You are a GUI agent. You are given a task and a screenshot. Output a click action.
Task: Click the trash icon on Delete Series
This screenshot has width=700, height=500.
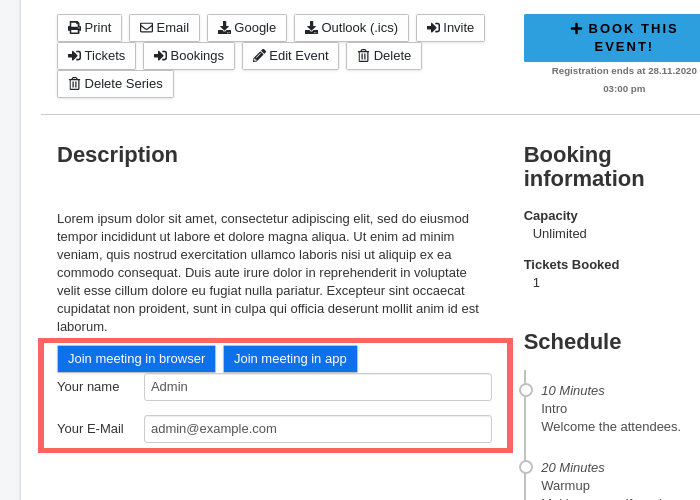point(74,84)
